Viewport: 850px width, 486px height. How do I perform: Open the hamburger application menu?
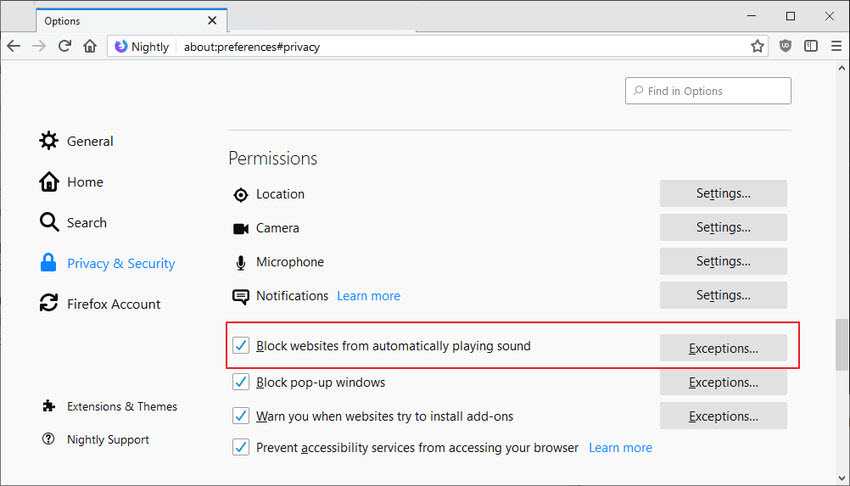click(836, 46)
